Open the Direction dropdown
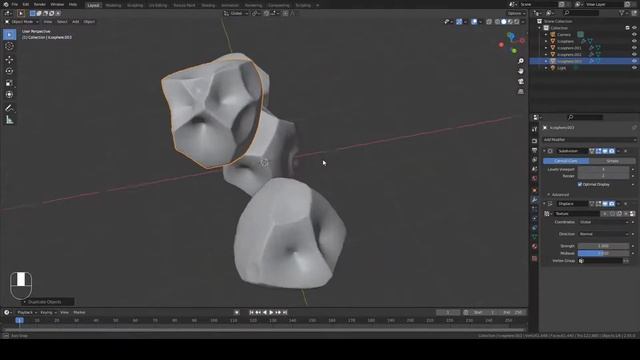 pos(604,234)
